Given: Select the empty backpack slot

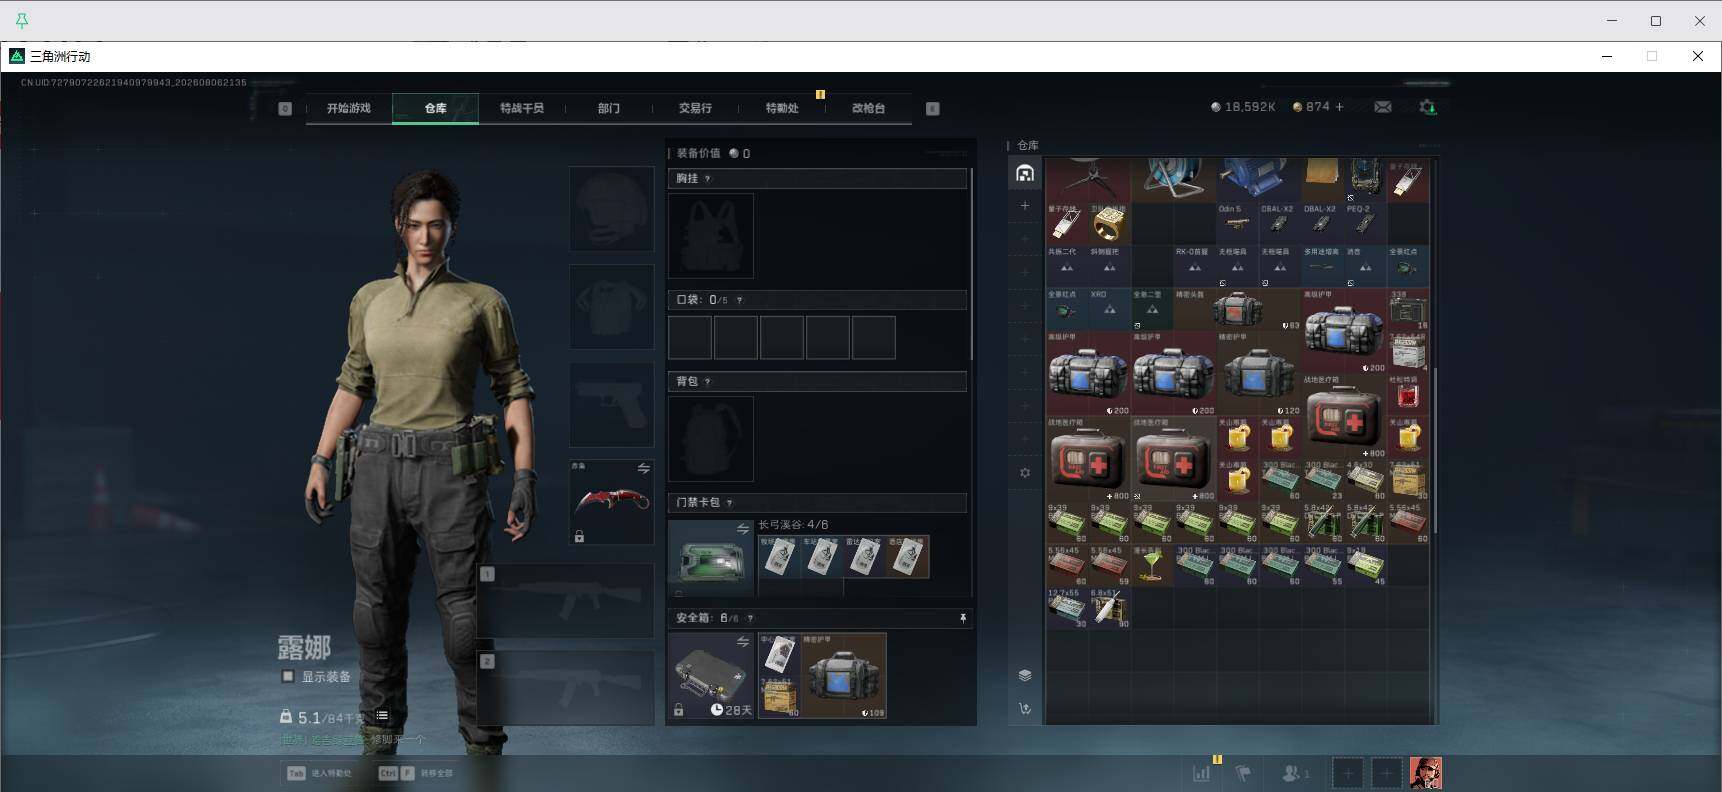Looking at the screenshot, I should pos(710,438).
